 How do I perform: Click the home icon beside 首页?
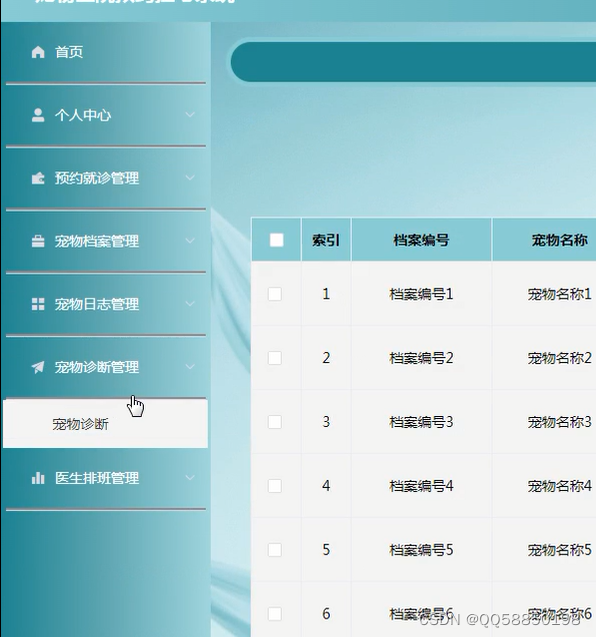[x=38, y=52]
